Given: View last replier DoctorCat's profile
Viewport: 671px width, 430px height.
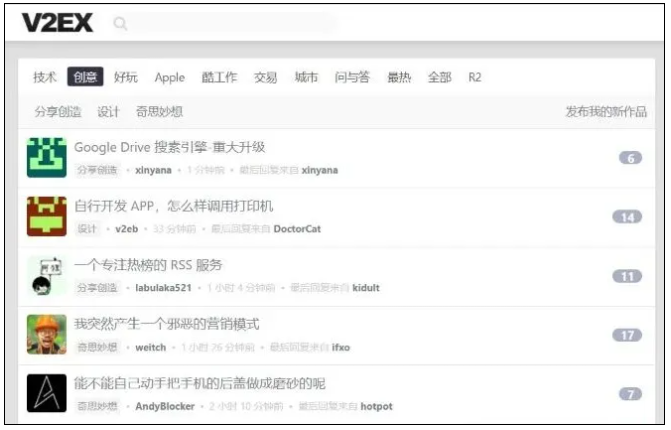Looking at the screenshot, I should pos(297,229).
